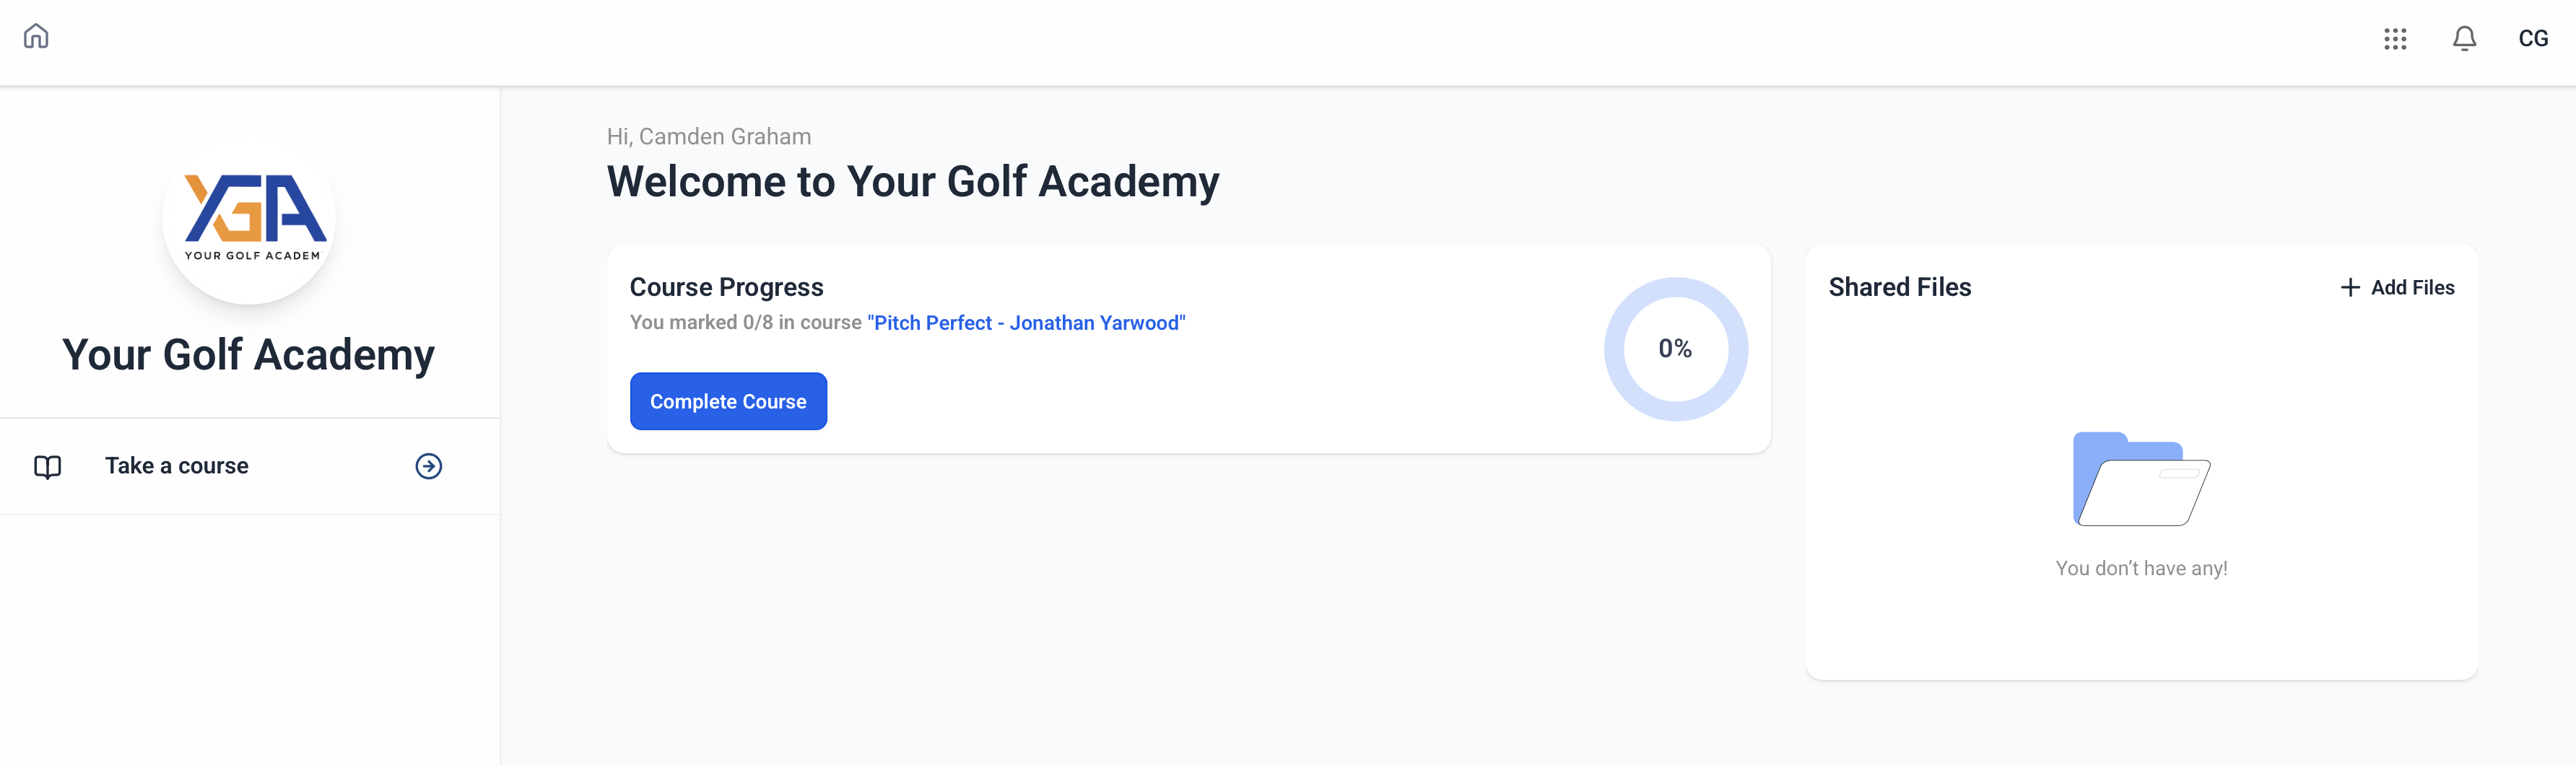The image size is (2576, 765).
Task: Click the Hi, Camden Graham greeting text
Action: pyautogui.click(x=710, y=136)
